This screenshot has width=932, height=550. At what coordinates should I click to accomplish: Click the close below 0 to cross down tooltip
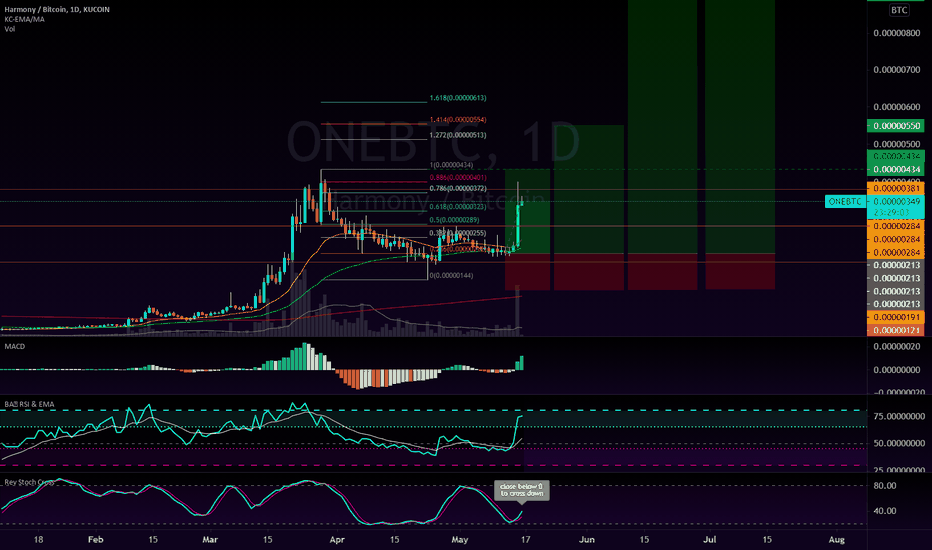[x=521, y=490]
